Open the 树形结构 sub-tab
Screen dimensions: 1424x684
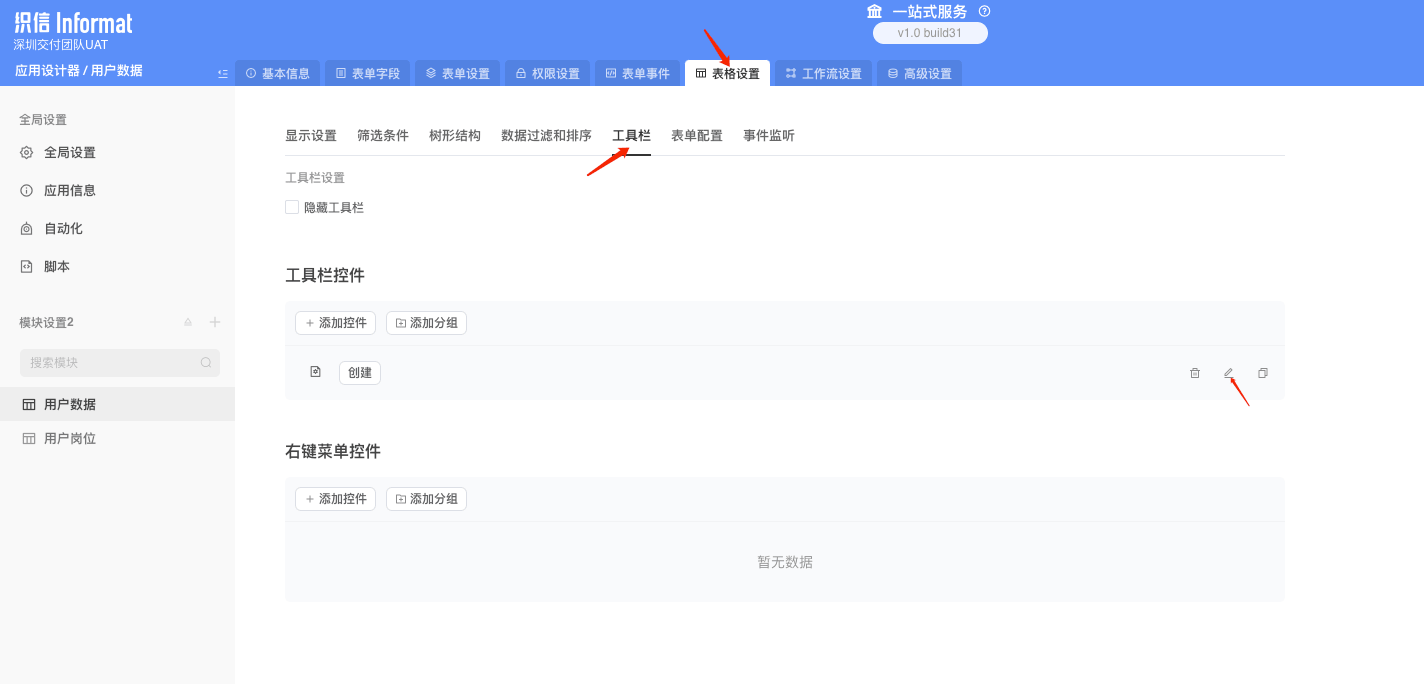coord(454,135)
